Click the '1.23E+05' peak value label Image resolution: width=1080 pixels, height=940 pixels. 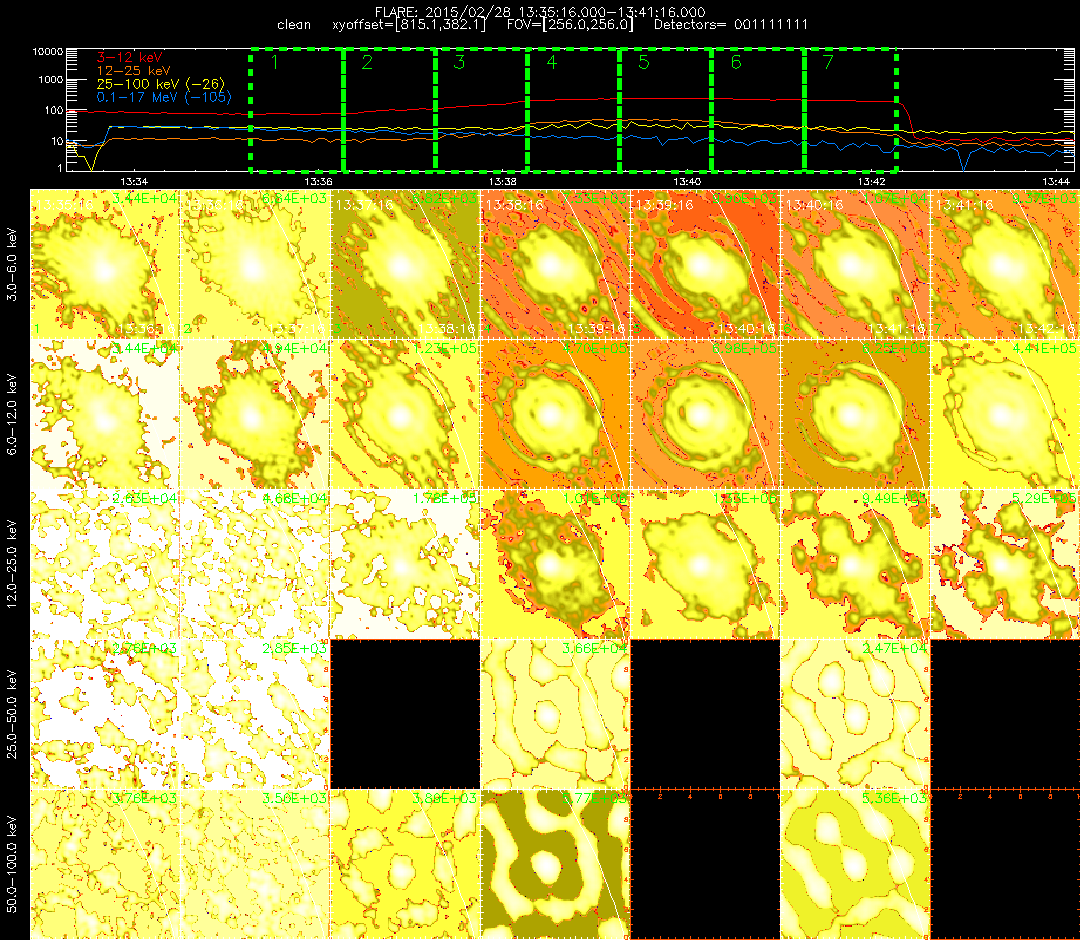pos(445,348)
